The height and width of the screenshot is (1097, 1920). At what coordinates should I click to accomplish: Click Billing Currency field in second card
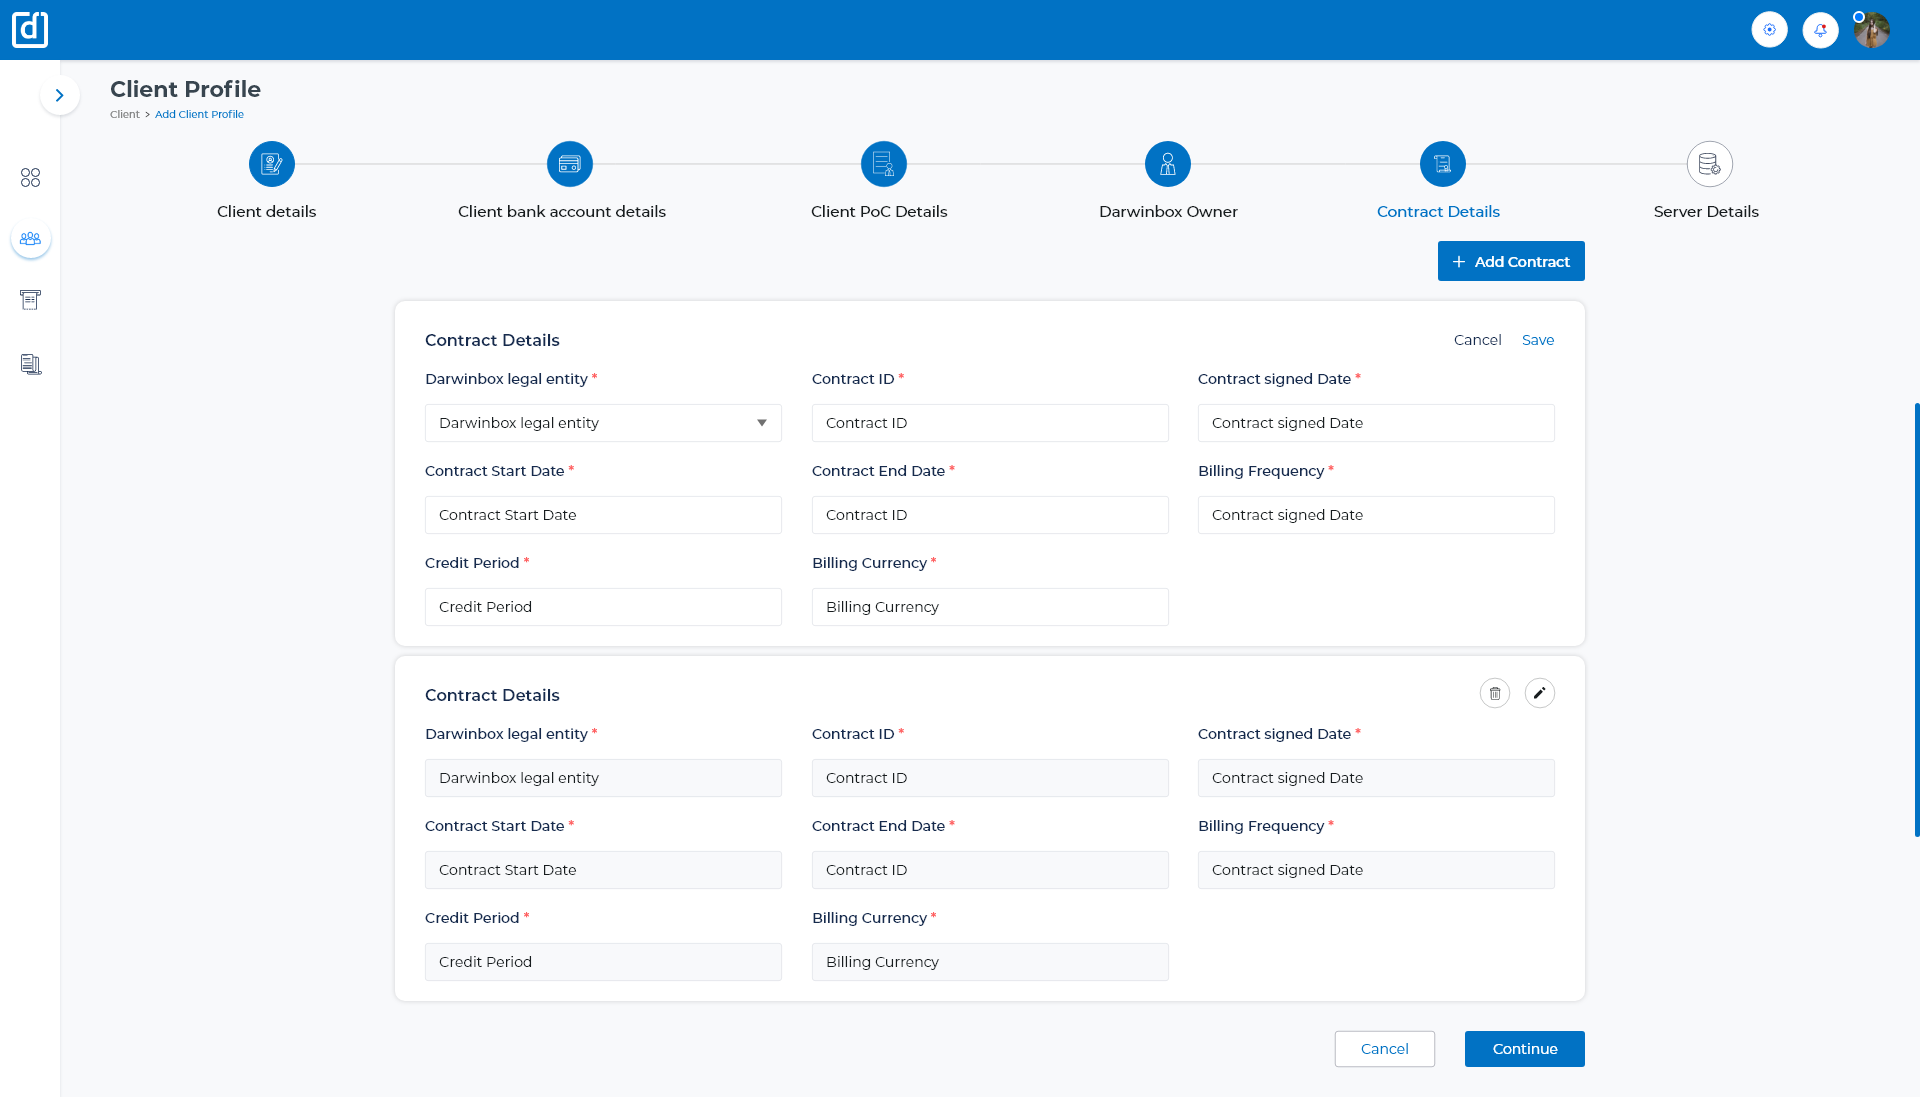(990, 962)
